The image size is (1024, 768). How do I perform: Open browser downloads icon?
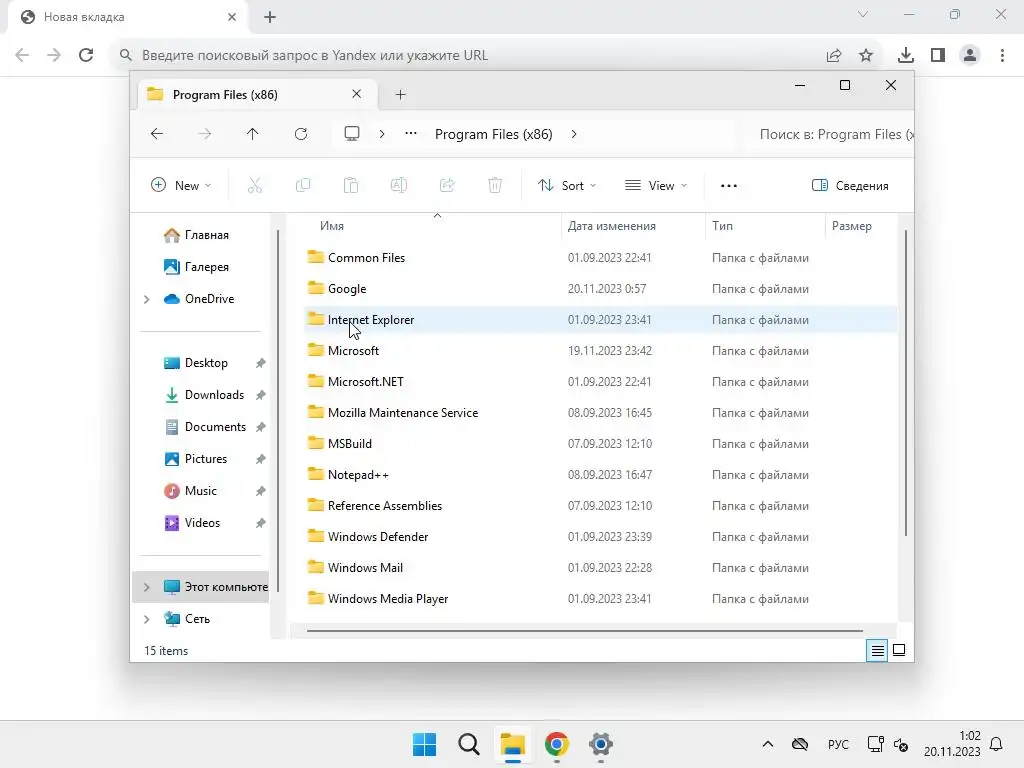906,55
